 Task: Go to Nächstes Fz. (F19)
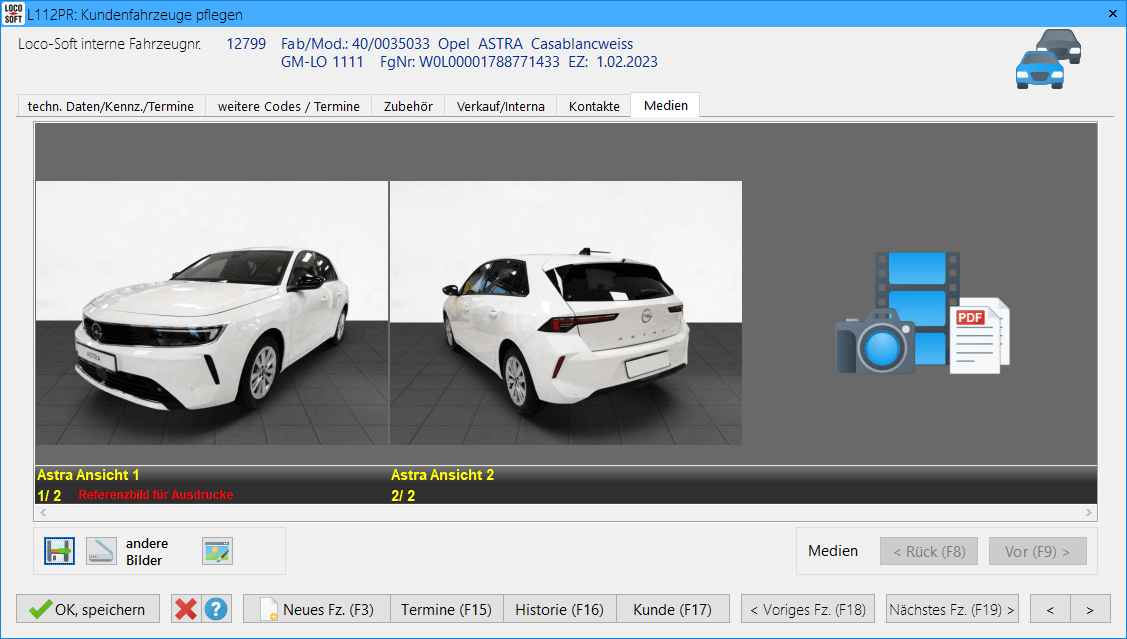[x=951, y=609]
